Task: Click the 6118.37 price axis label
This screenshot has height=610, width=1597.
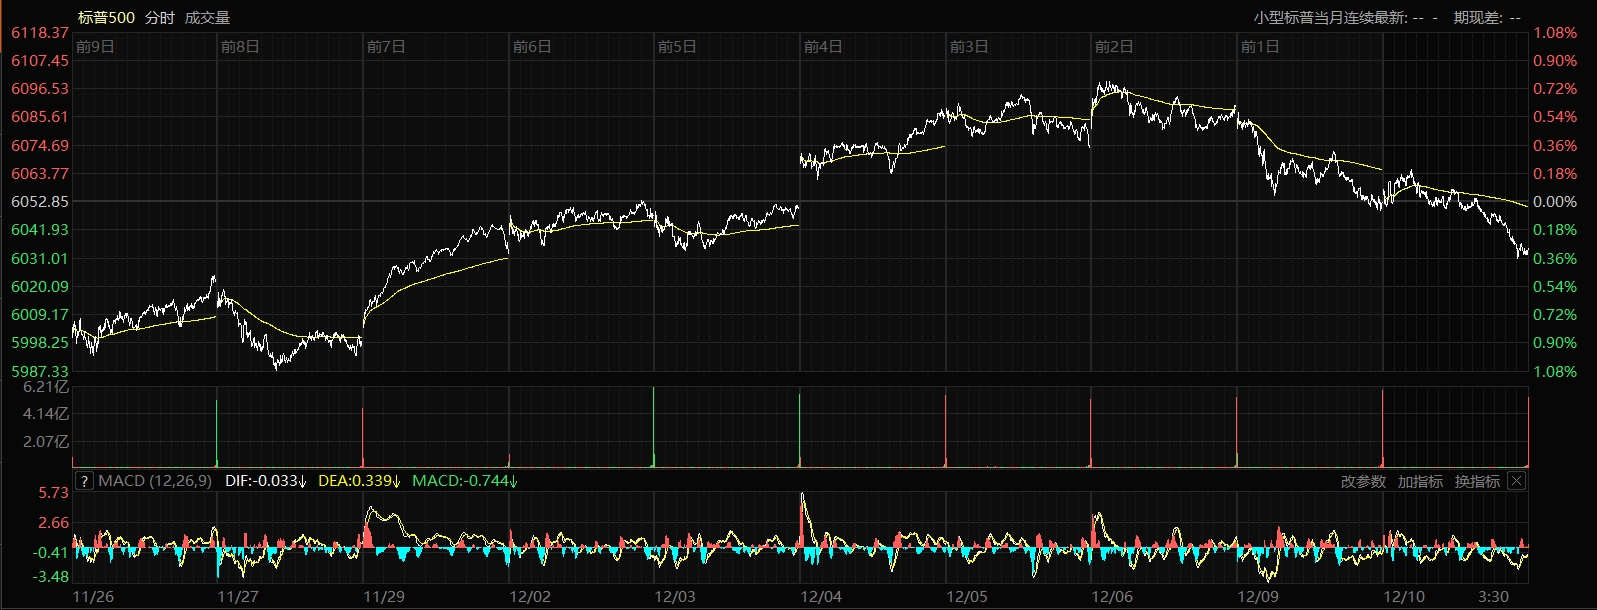Action: click(x=40, y=33)
